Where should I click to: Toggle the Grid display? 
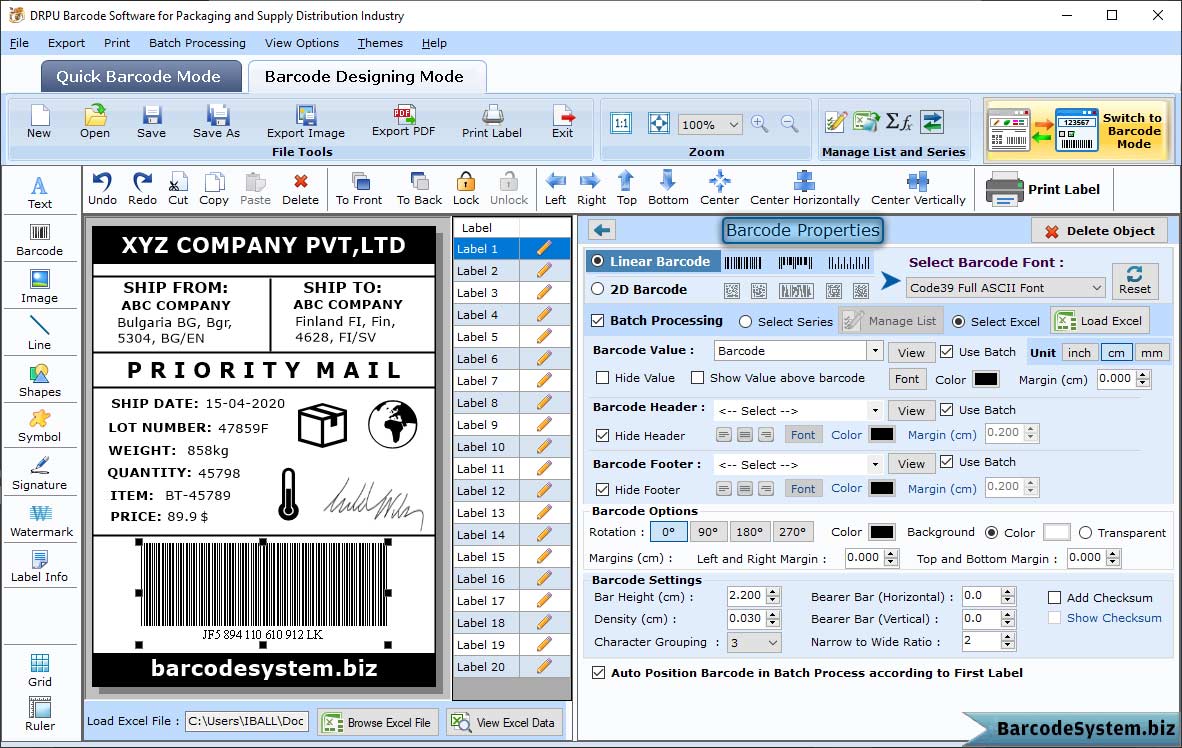point(39,670)
